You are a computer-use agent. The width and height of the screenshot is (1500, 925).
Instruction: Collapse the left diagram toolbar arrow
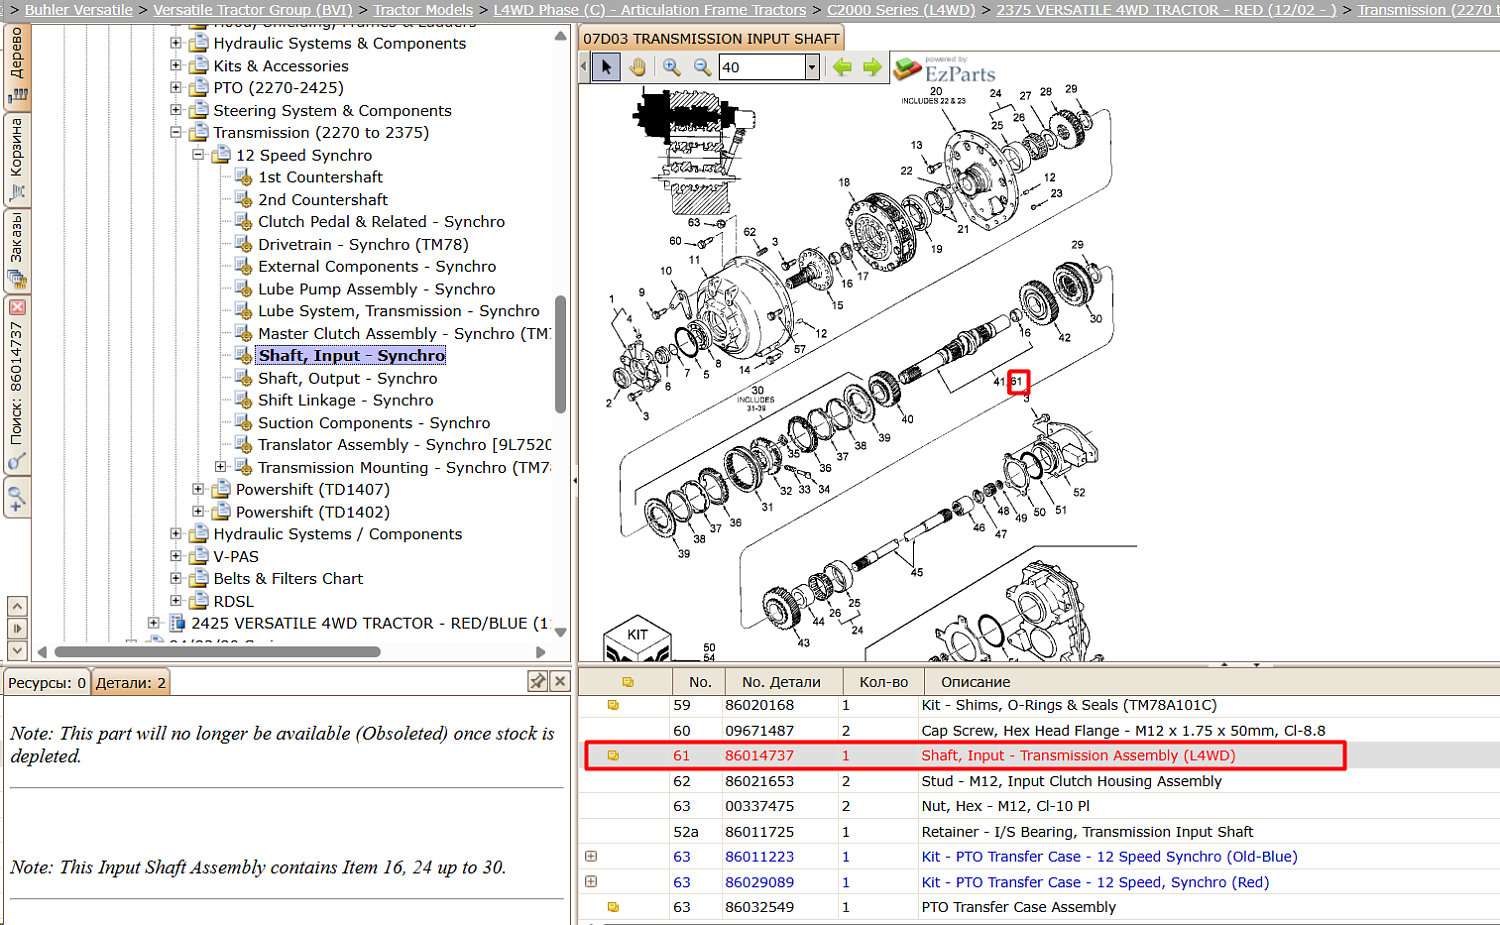(x=584, y=67)
